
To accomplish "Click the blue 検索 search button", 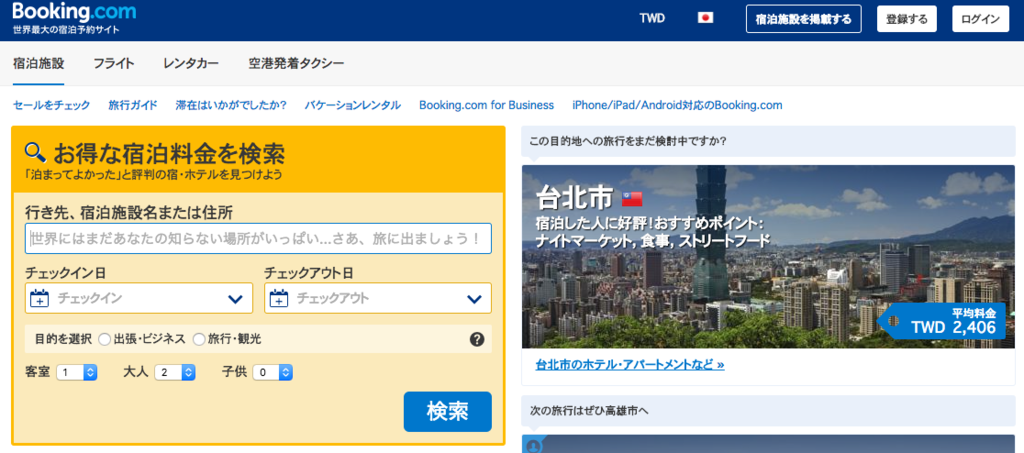I will pos(447,411).
